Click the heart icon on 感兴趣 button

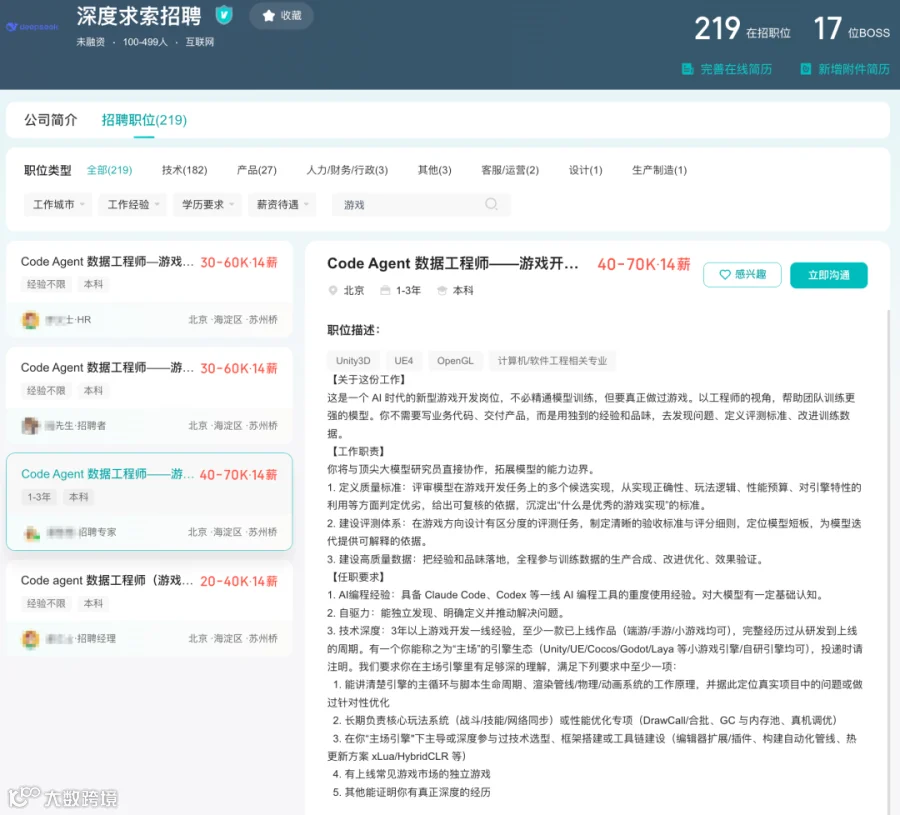(725, 275)
